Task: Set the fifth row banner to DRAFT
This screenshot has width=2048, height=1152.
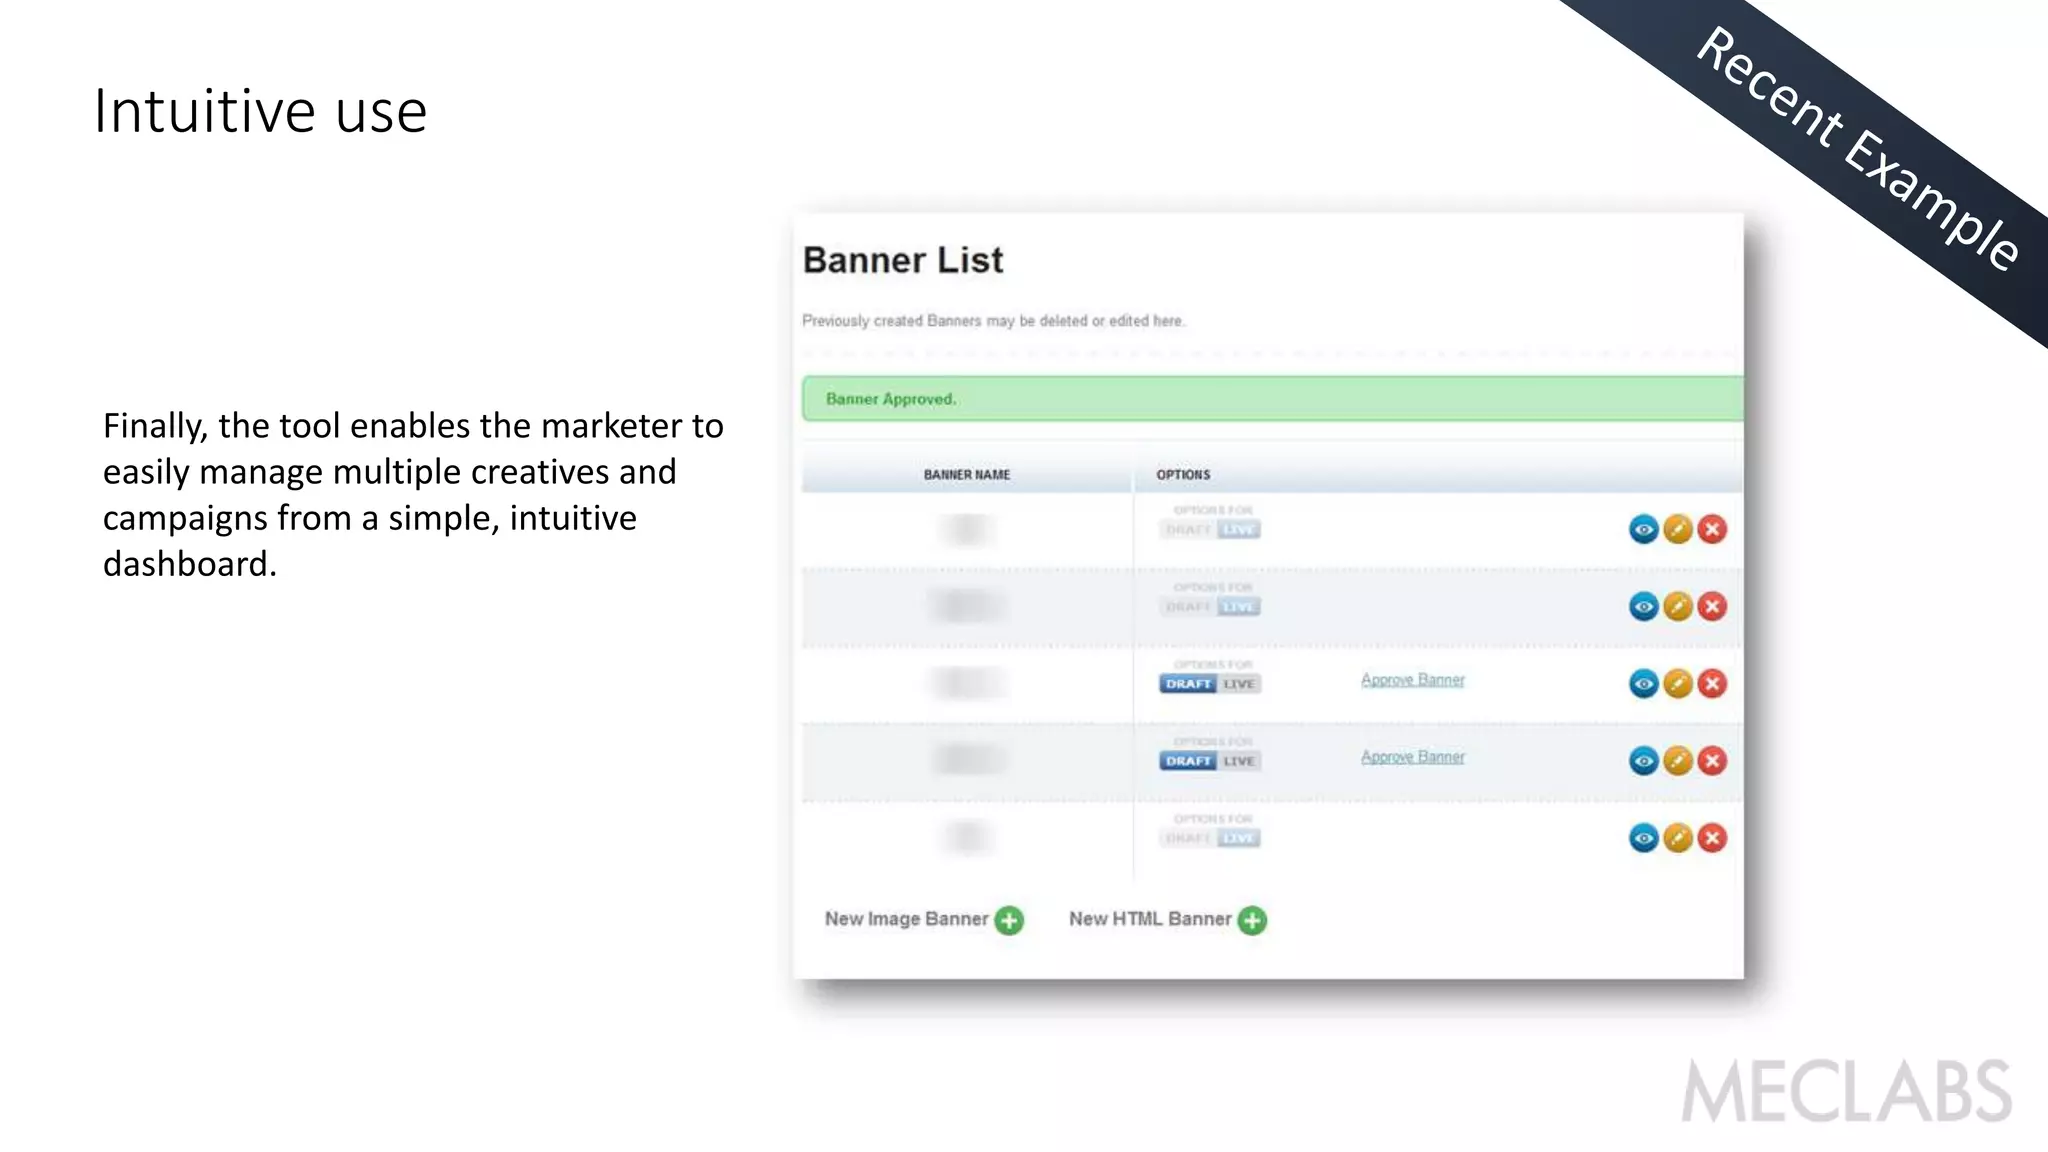Action: tap(1188, 838)
